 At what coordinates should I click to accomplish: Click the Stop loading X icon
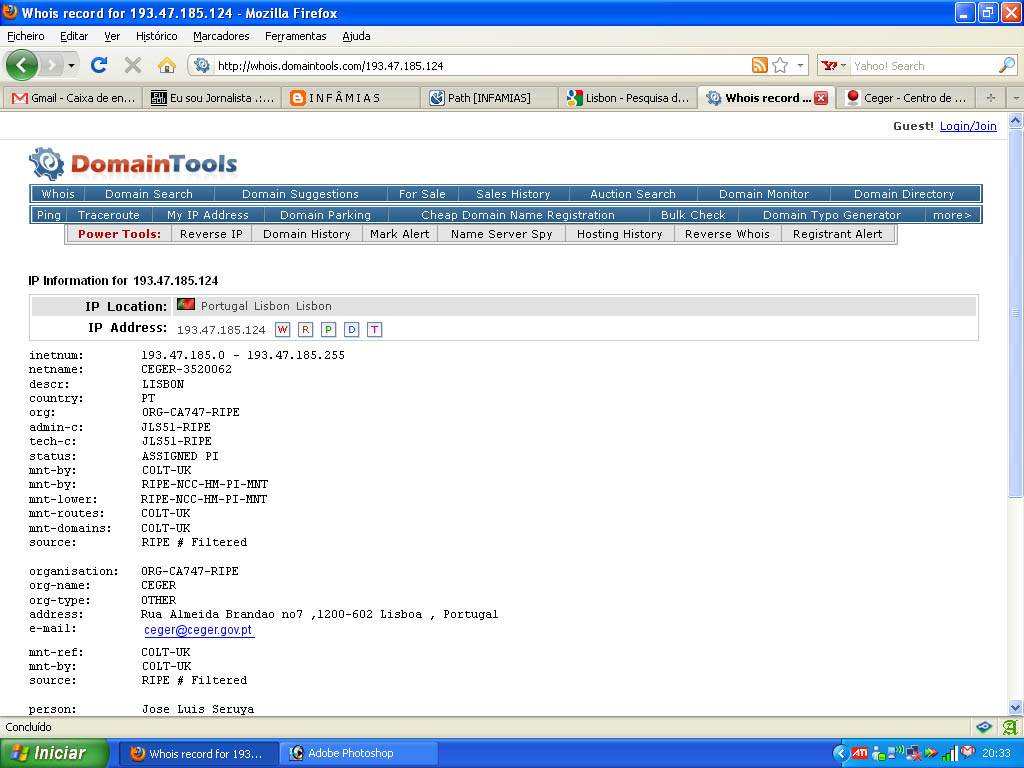tap(133, 65)
